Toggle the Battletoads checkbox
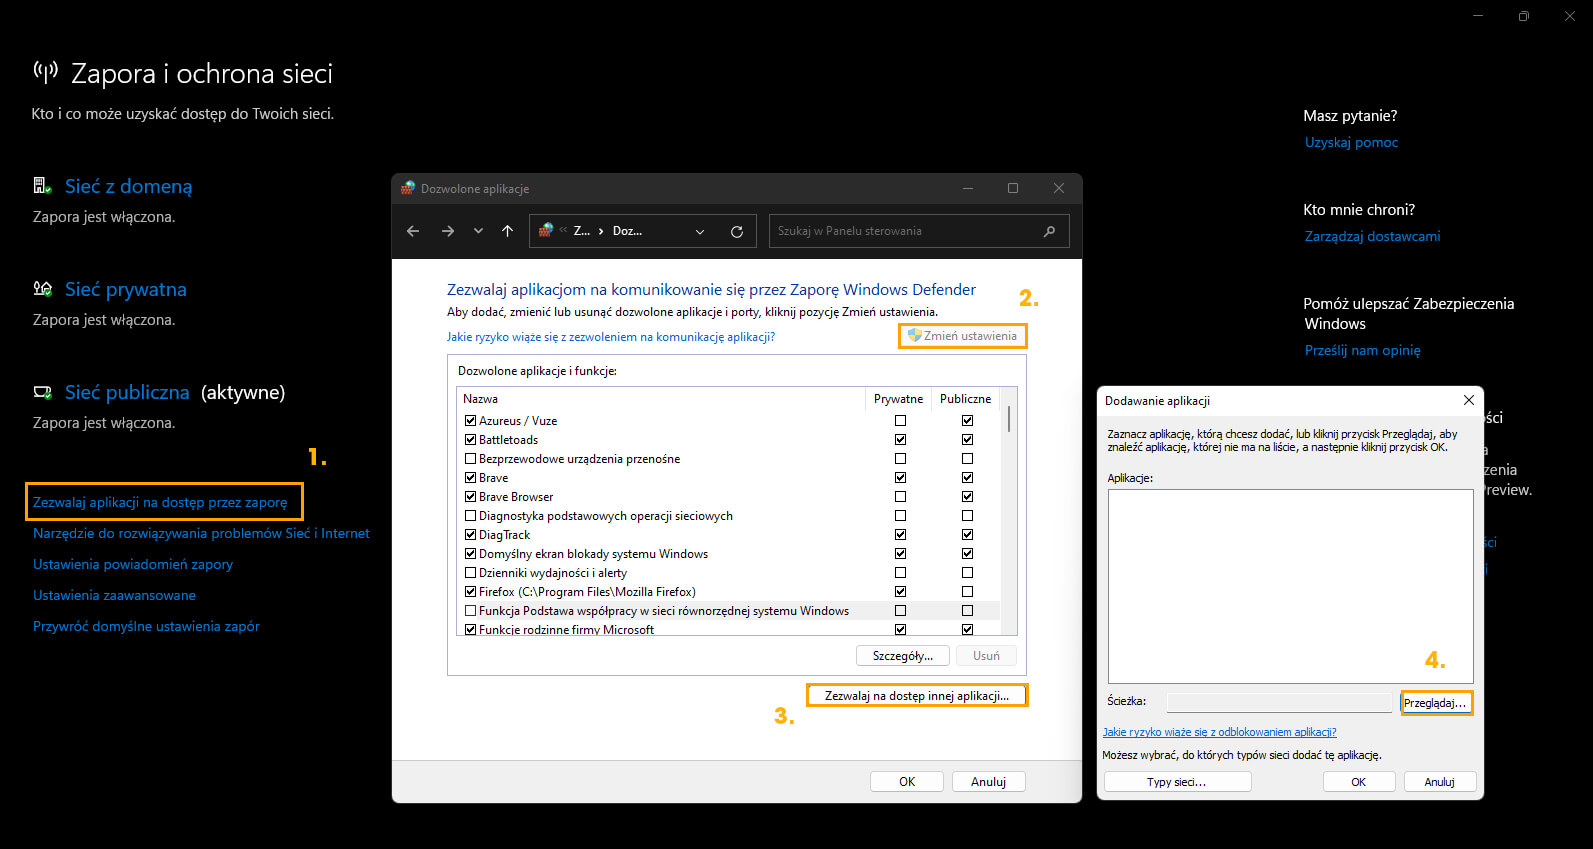The height and width of the screenshot is (849, 1593). point(470,440)
